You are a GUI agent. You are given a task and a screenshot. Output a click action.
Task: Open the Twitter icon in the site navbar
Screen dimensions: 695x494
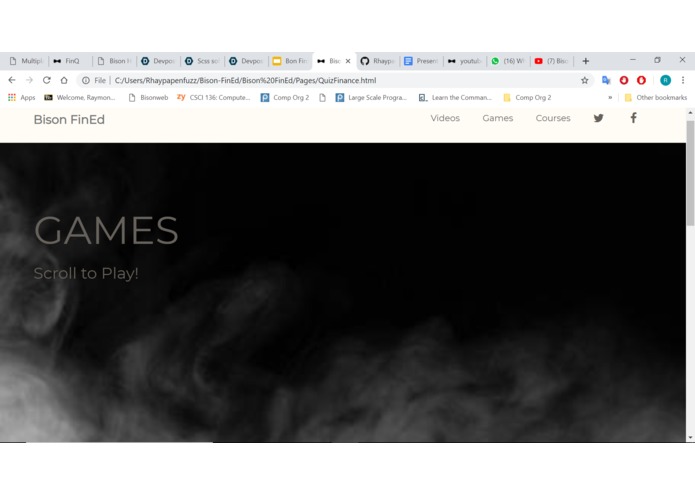(x=598, y=118)
